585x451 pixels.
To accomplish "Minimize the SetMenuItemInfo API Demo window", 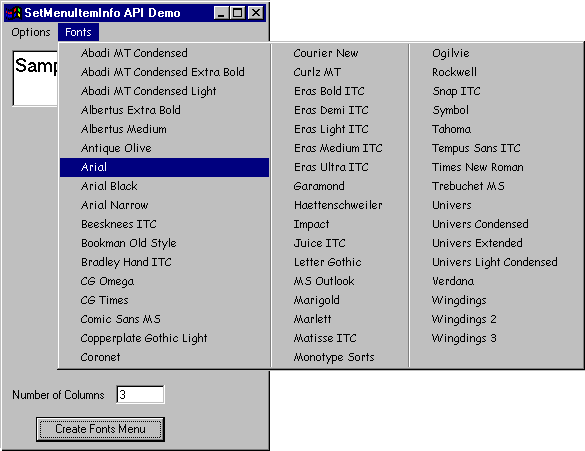I will pyautogui.click(x=221, y=13).
